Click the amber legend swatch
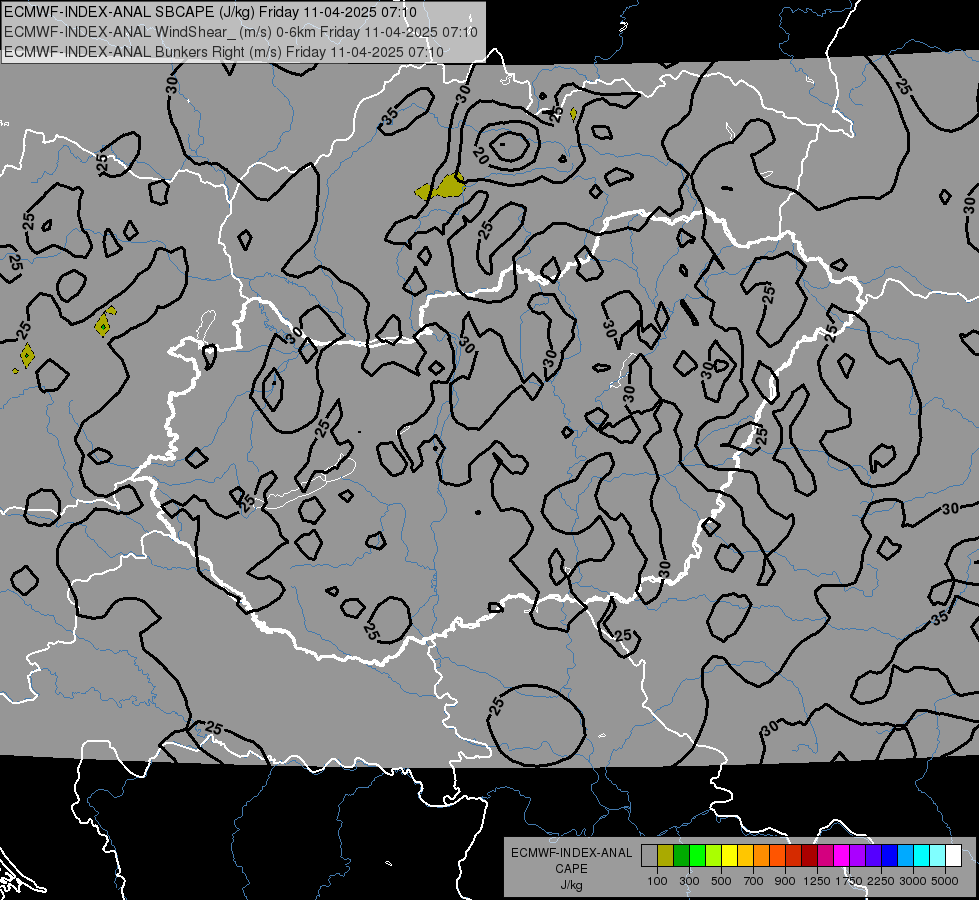Screen dimensions: 979x900 click(745, 856)
